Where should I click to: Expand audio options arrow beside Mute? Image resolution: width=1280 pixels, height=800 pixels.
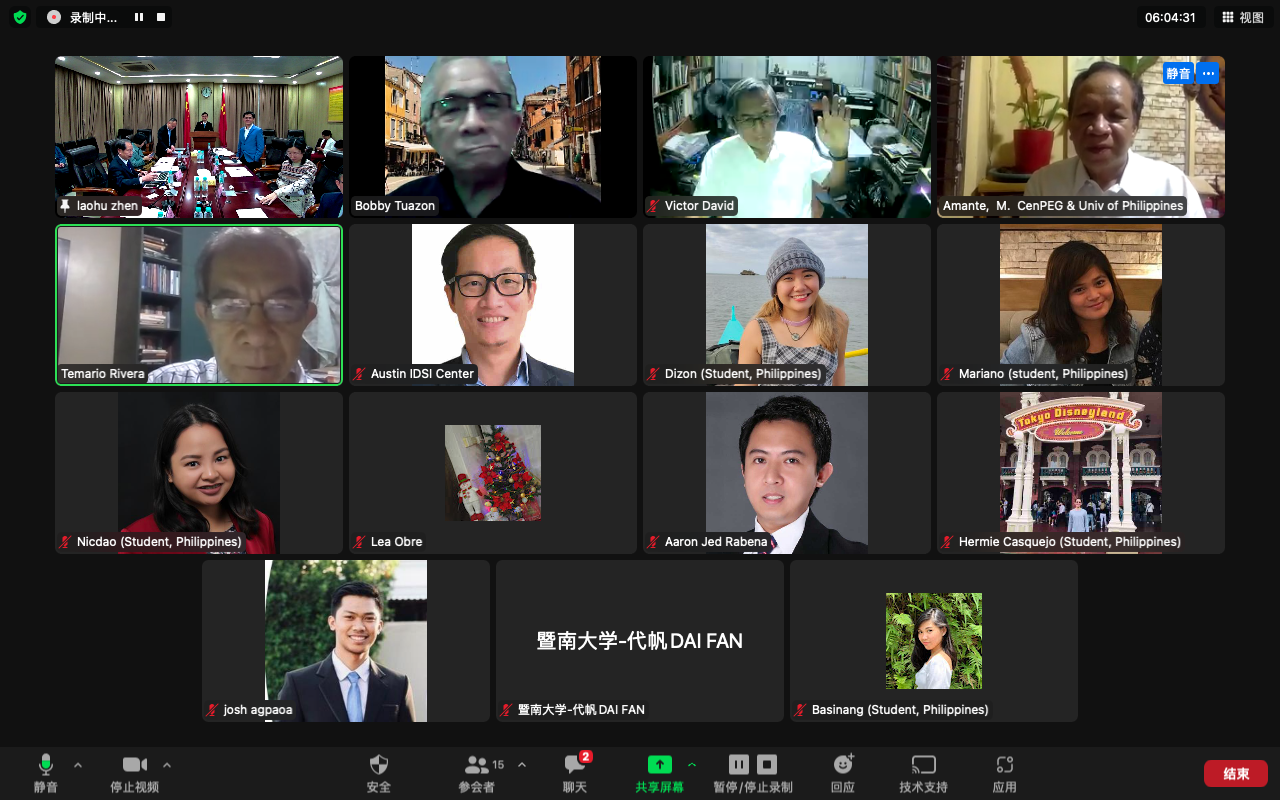coord(78,765)
